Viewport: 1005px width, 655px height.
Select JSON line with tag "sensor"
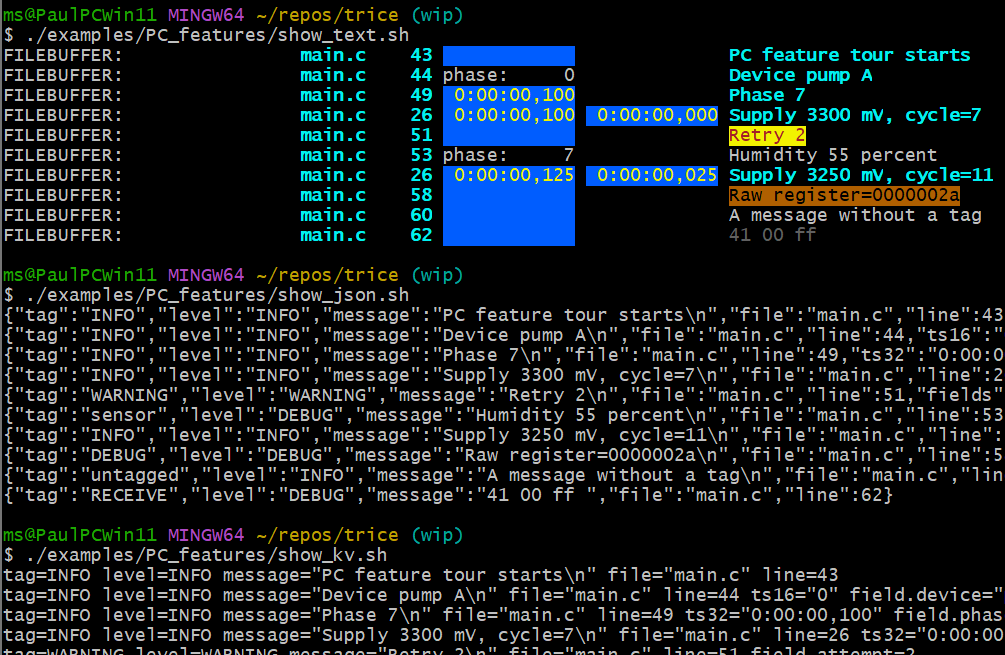pyautogui.click(x=503, y=415)
